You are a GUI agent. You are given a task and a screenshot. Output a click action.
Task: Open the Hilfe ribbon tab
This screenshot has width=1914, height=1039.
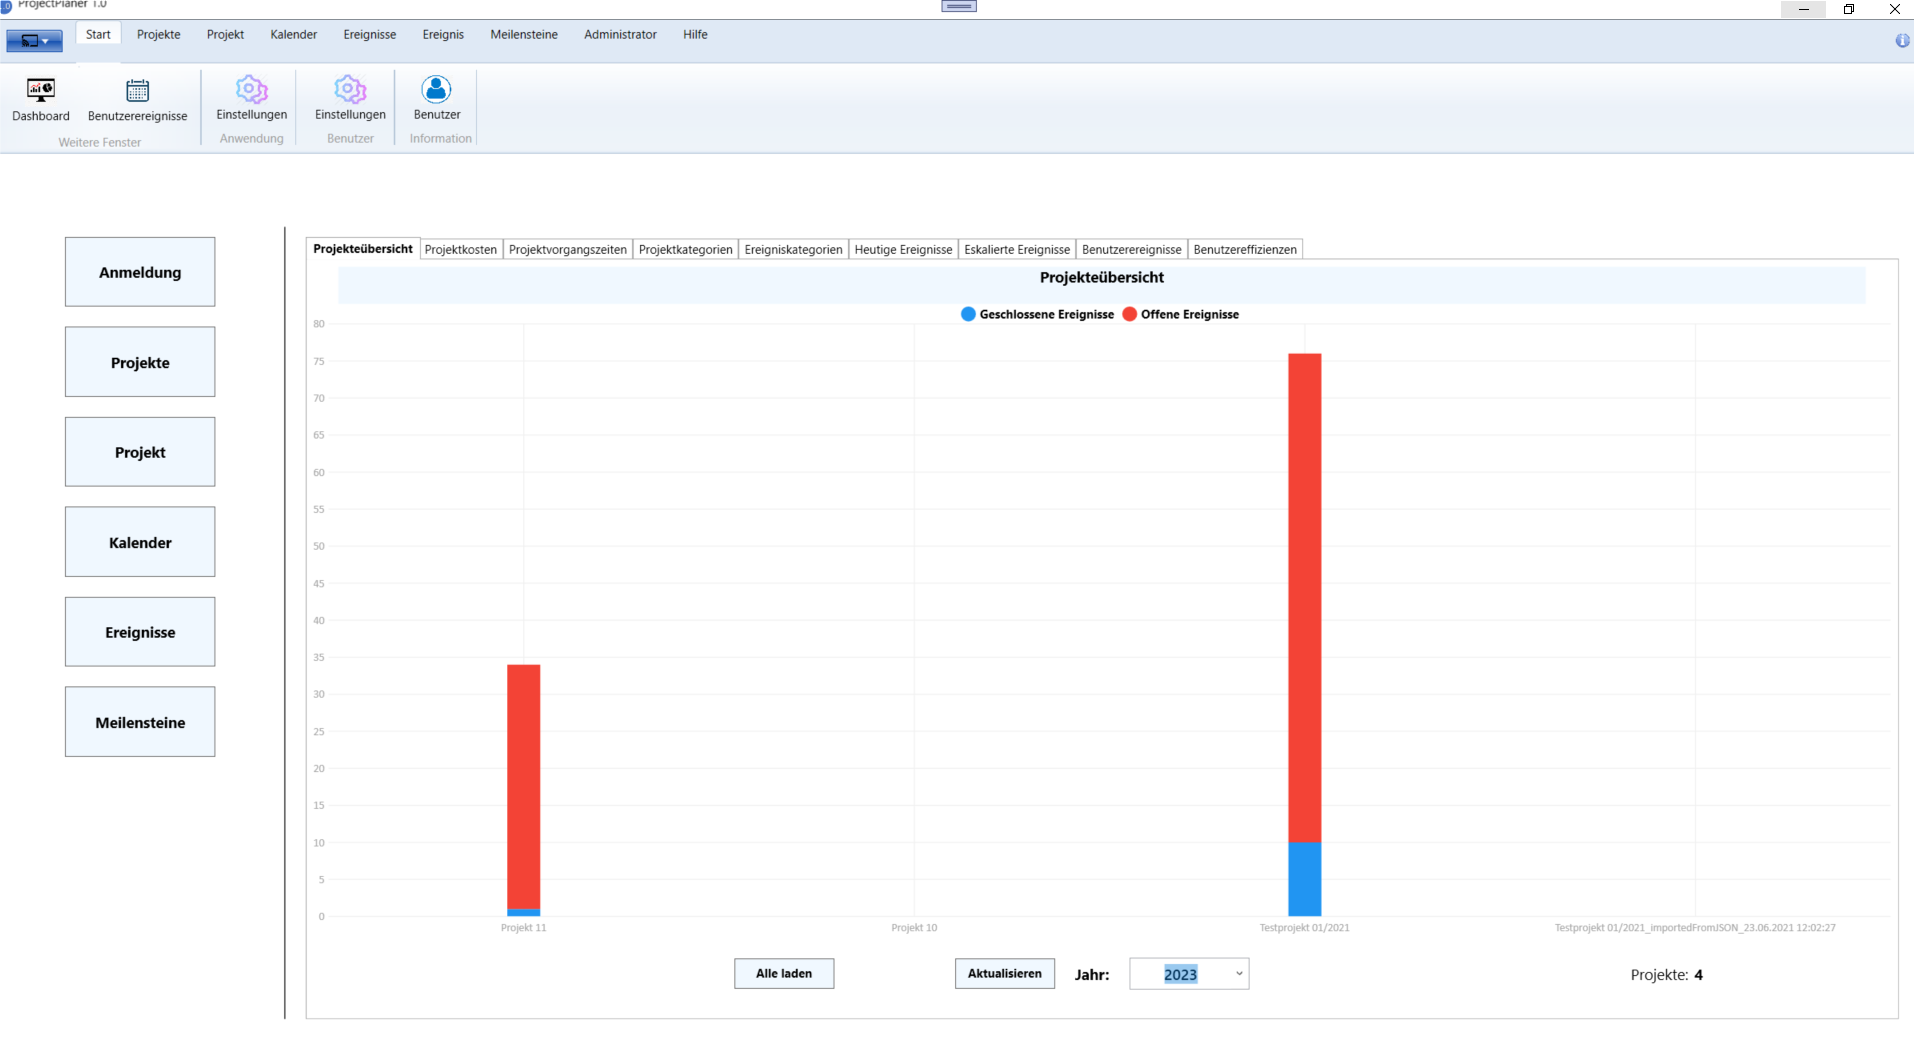click(x=695, y=34)
